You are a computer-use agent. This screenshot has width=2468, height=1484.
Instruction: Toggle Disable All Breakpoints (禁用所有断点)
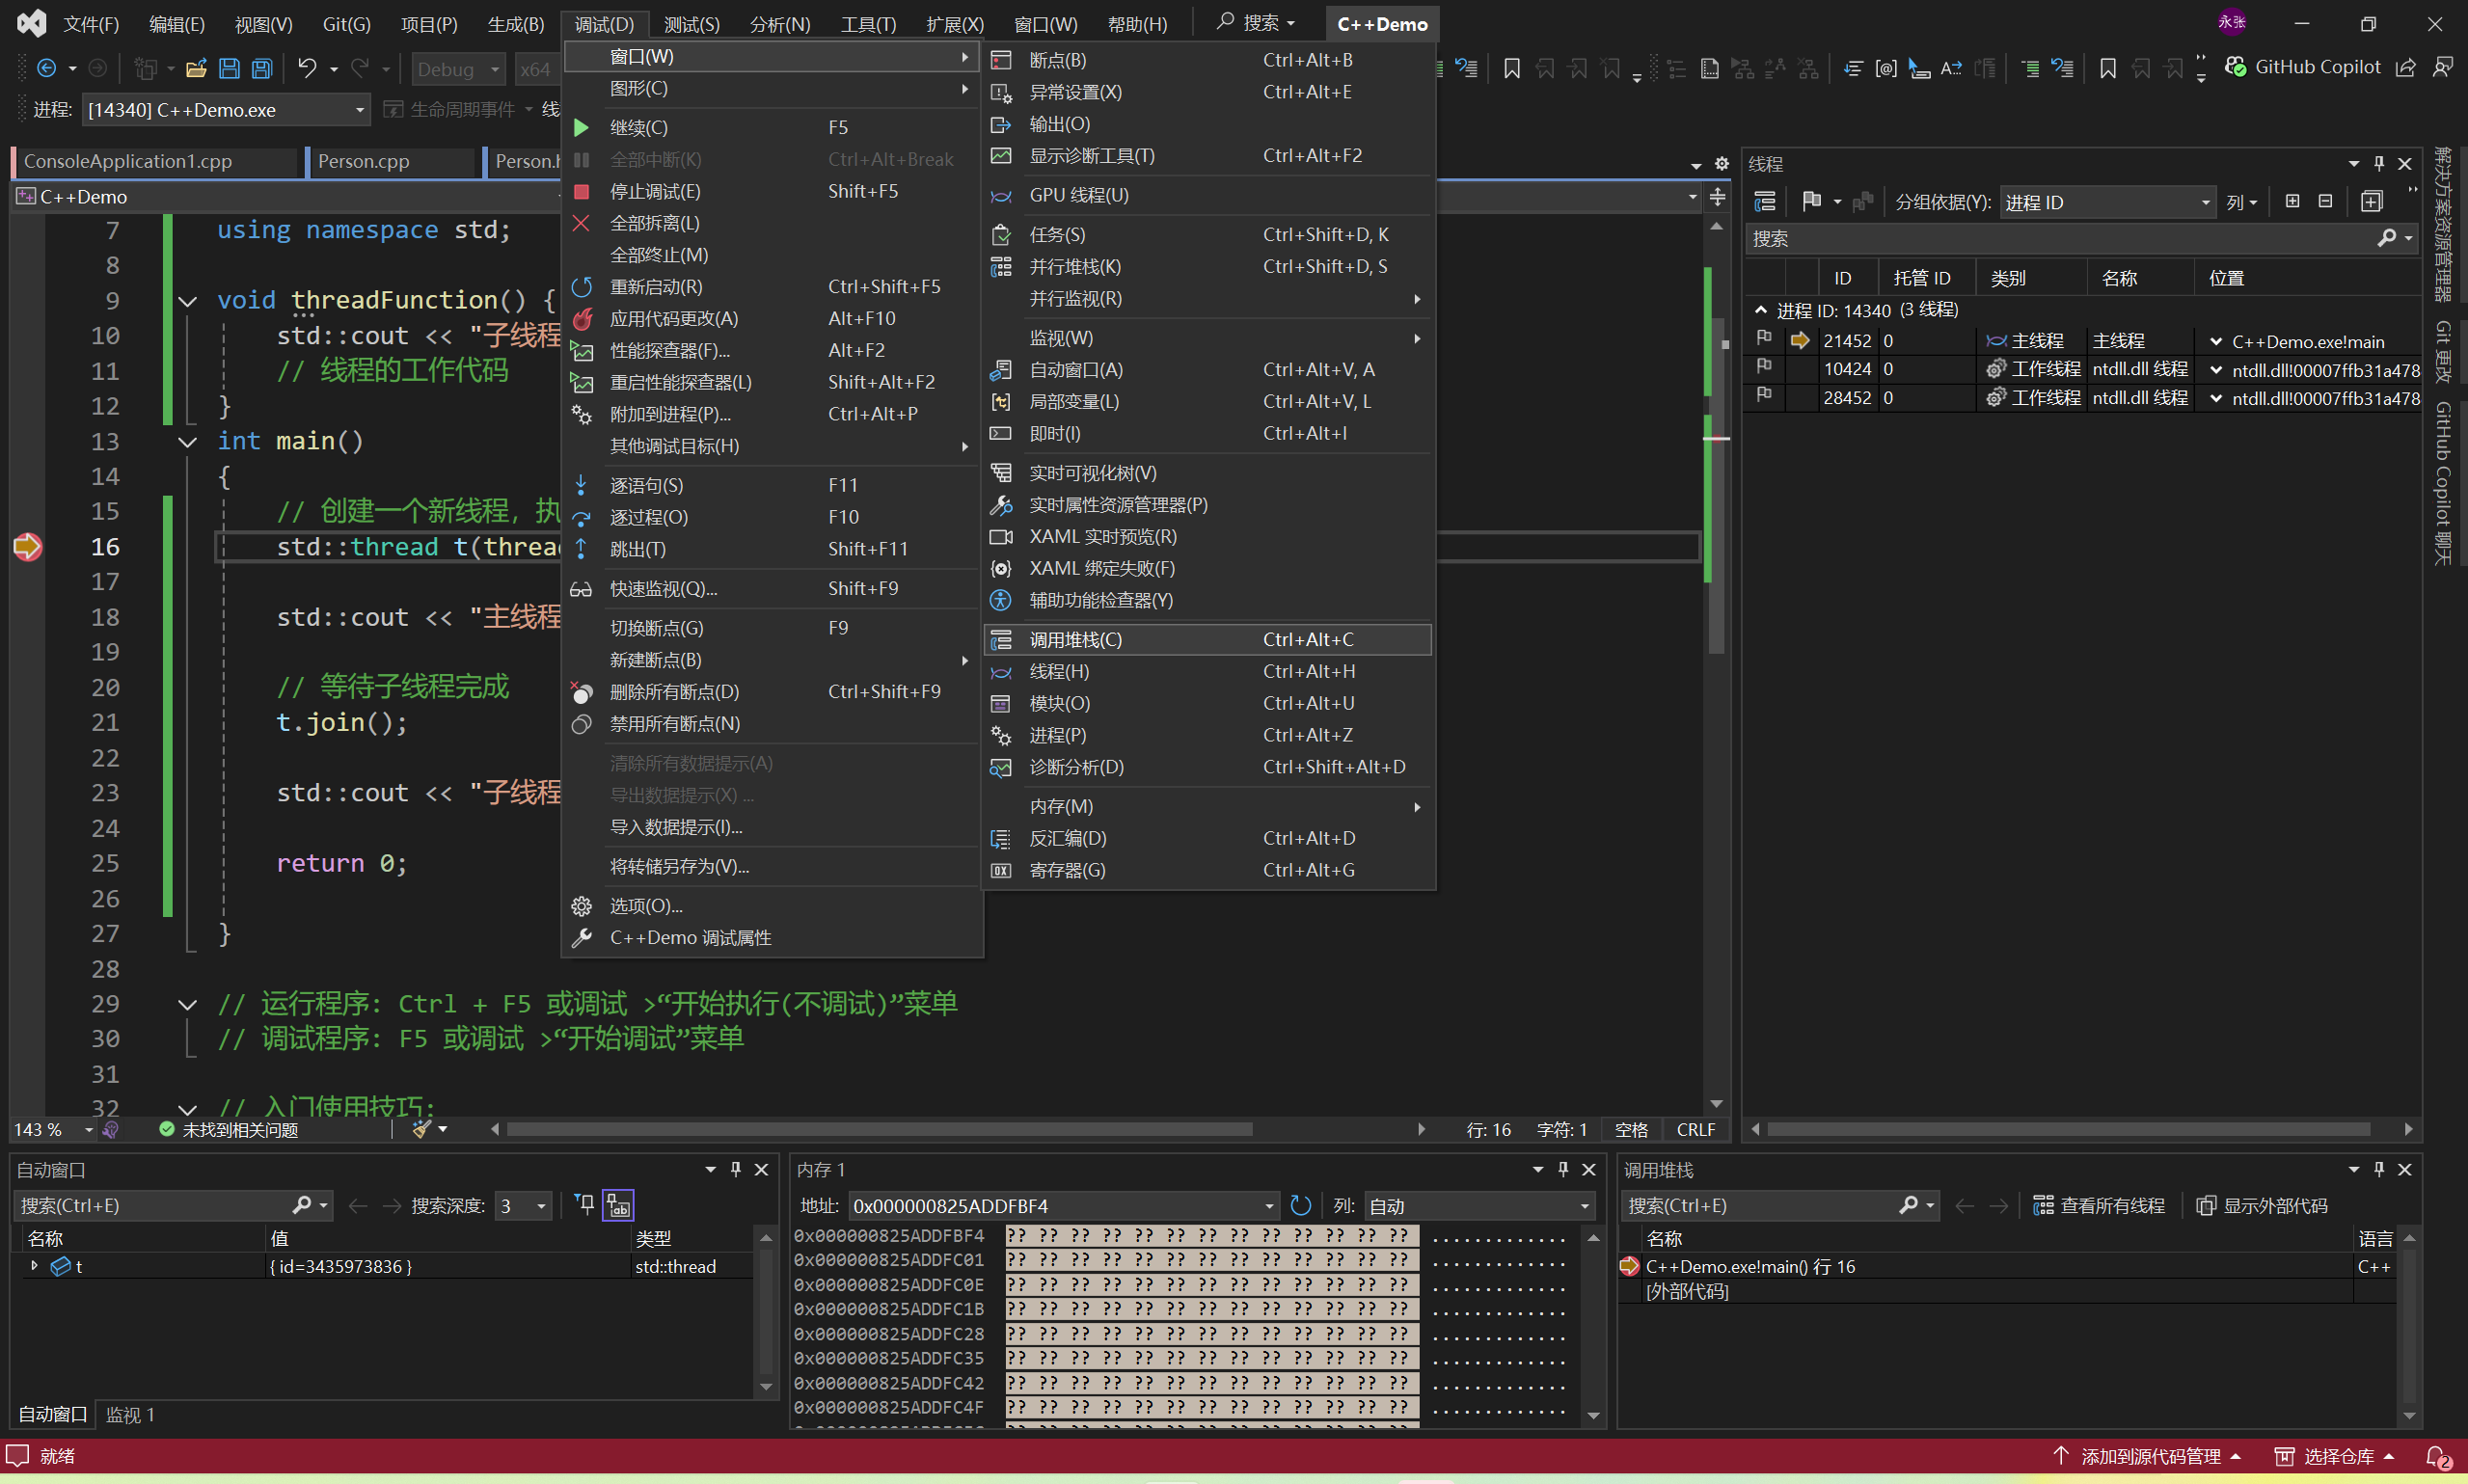tap(773, 724)
